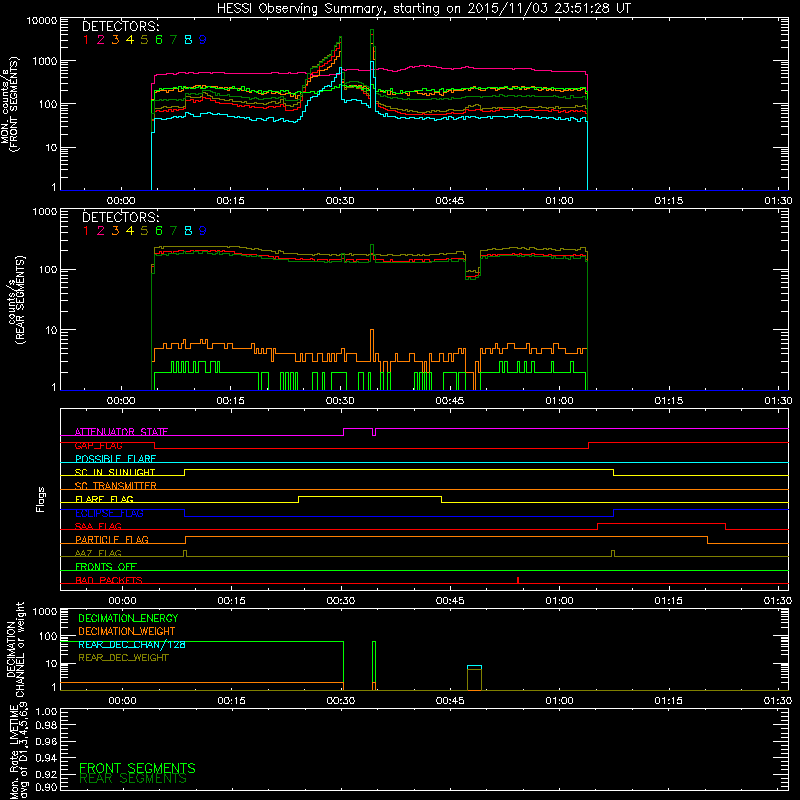Click detector number 2 in the front segments legend

[x=101, y=39]
